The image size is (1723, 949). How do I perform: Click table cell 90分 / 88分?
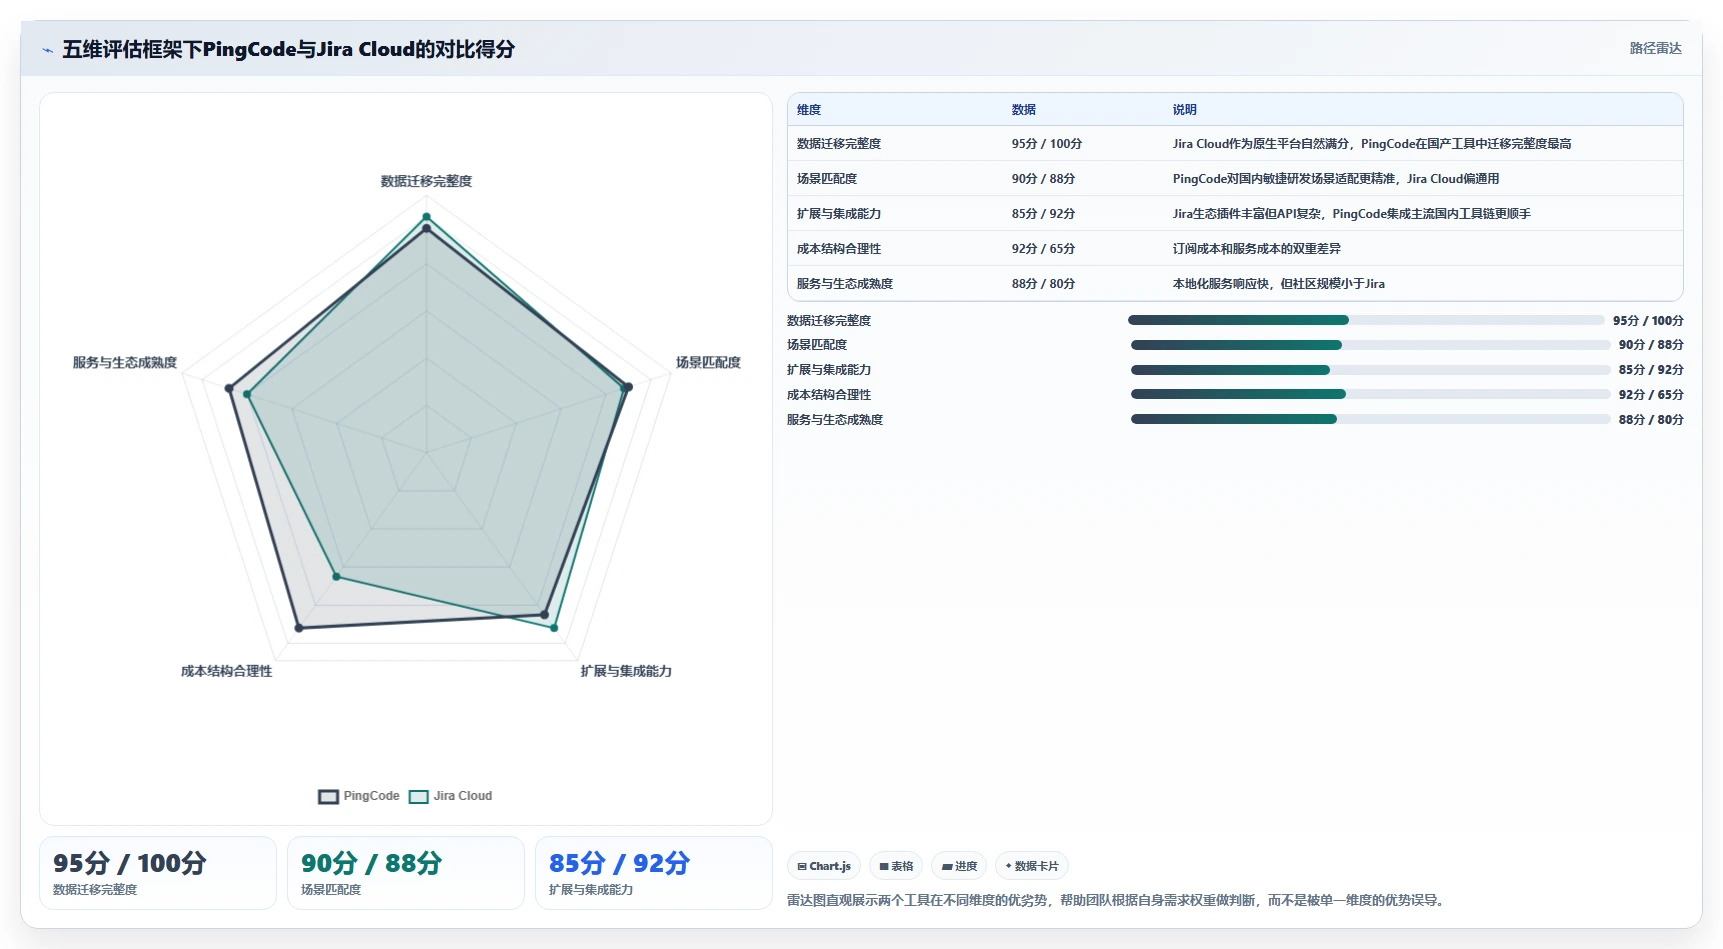point(1043,179)
